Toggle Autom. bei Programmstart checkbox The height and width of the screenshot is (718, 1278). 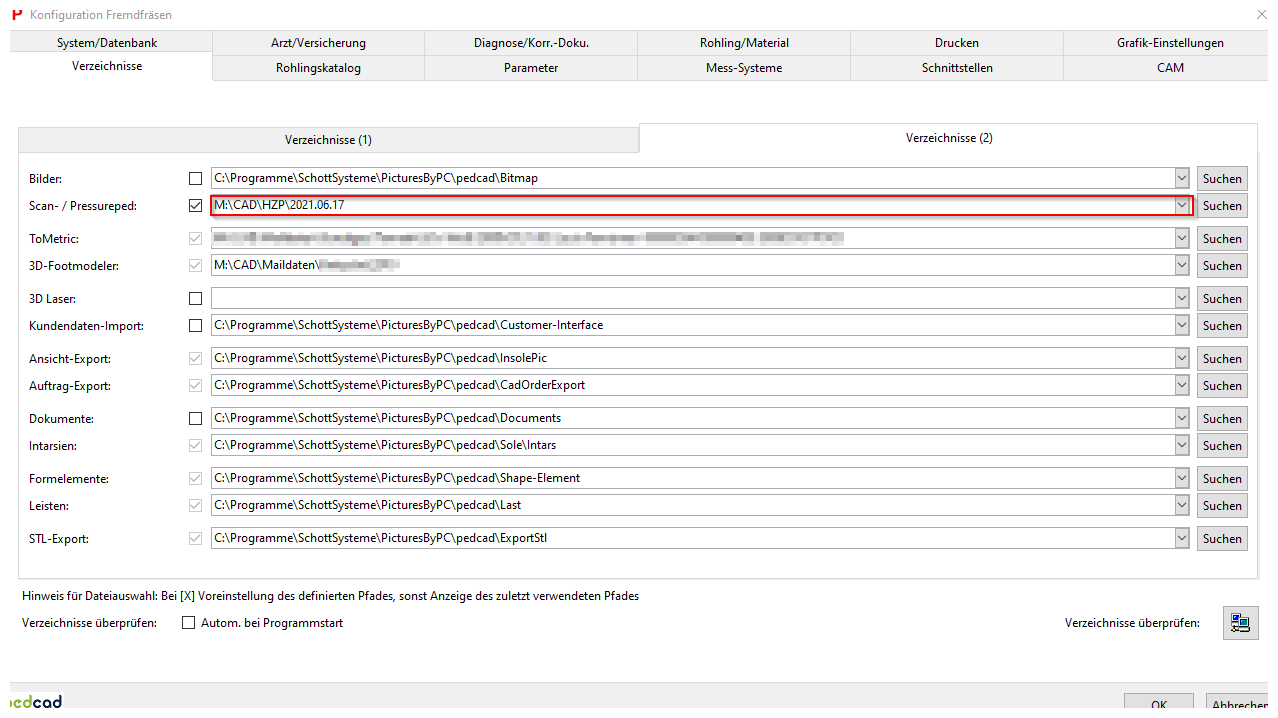tap(189, 623)
